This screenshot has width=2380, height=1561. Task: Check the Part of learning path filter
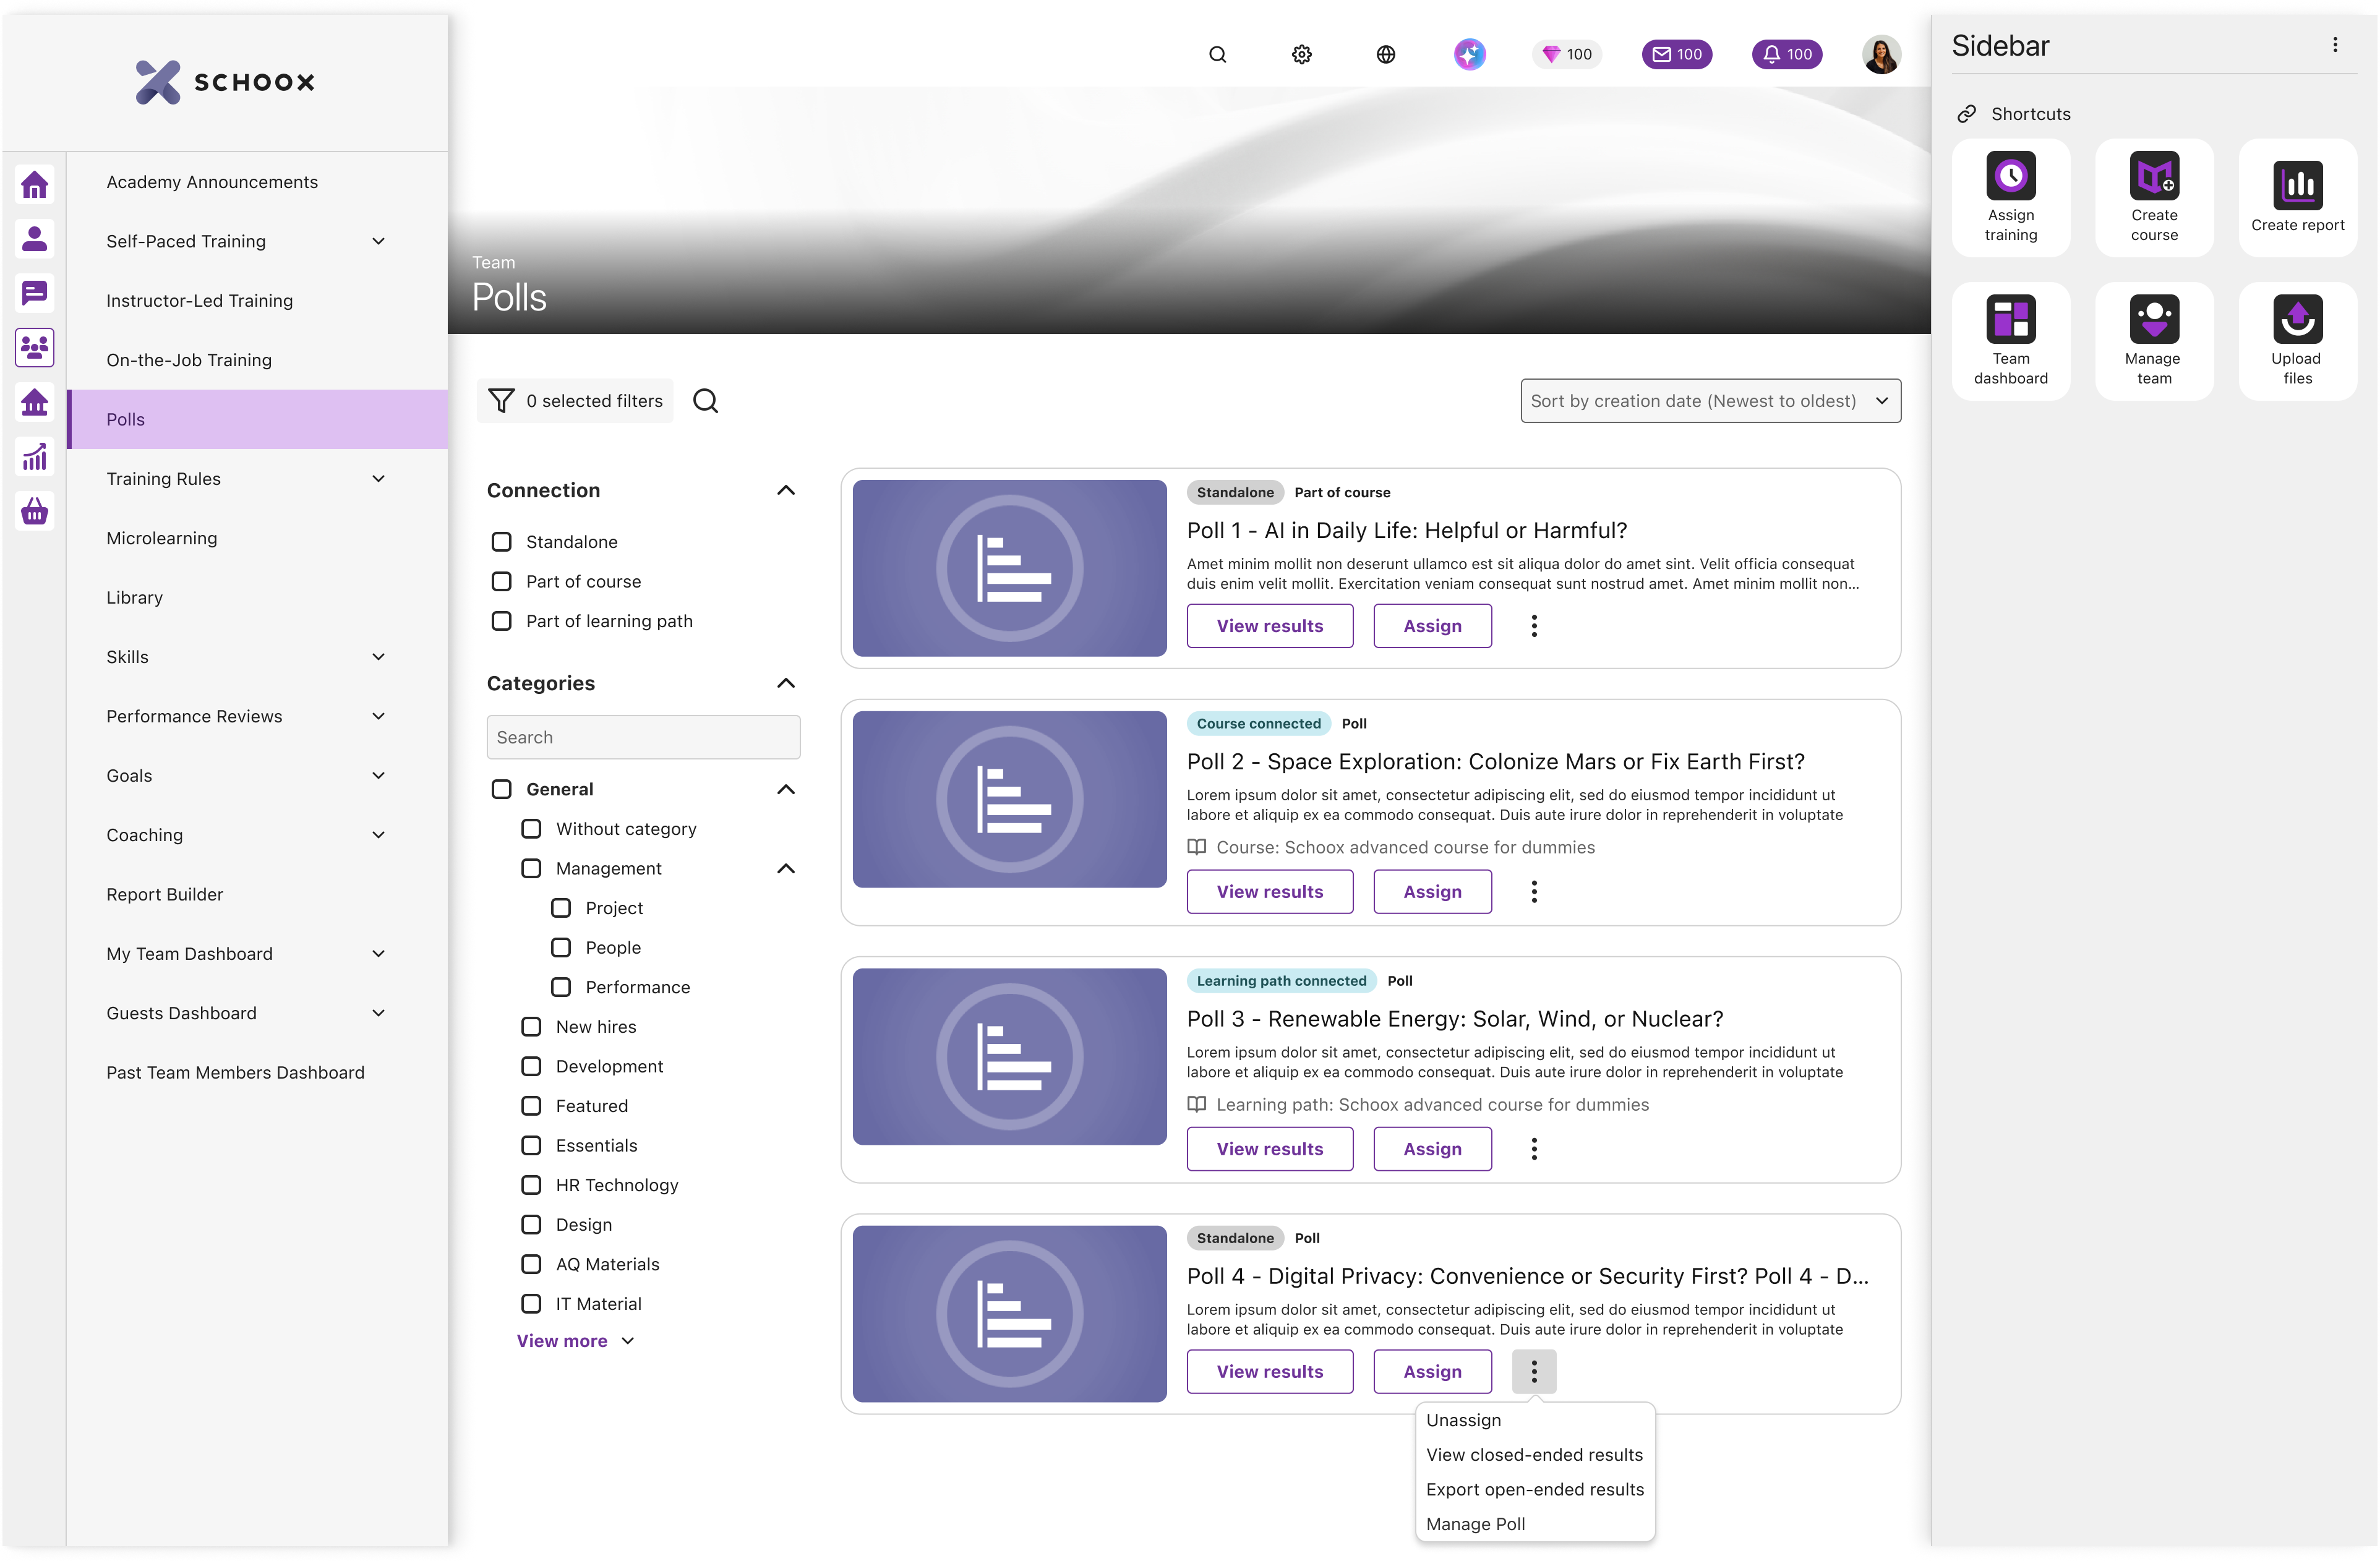click(x=501, y=621)
